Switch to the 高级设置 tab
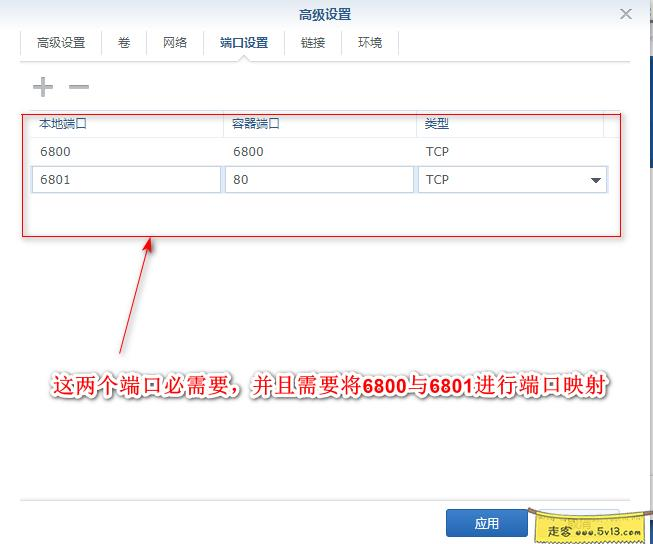The height and width of the screenshot is (544, 653). point(61,42)
